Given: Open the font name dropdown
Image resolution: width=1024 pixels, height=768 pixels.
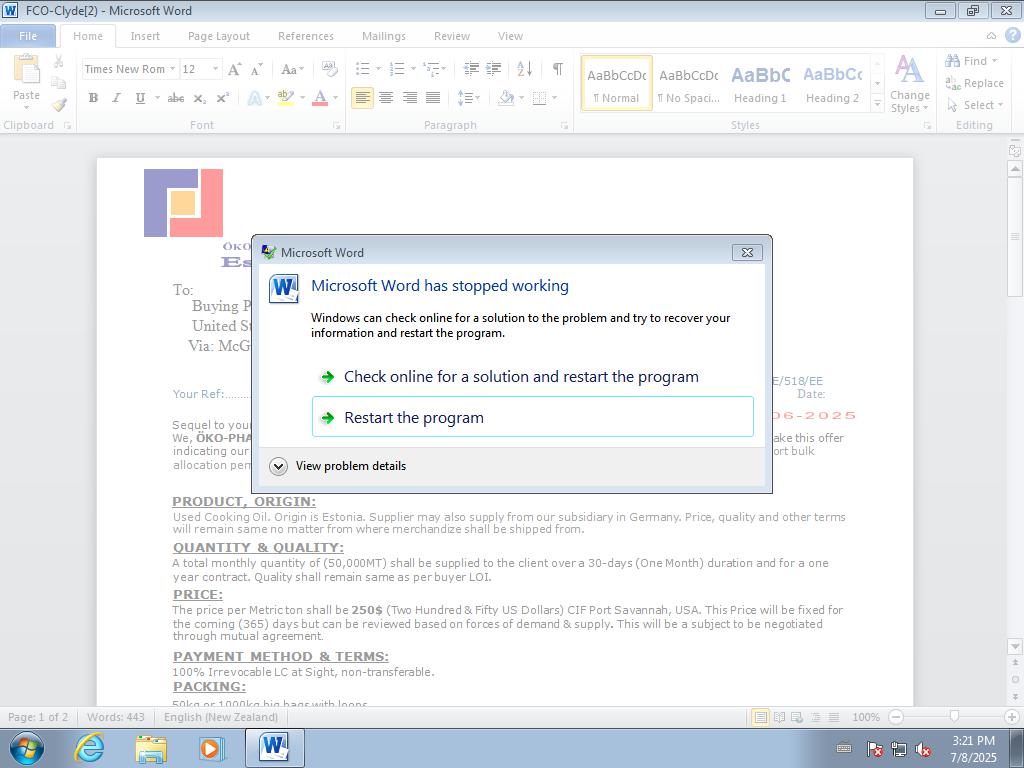Looking at the screenshot, I should [172, 69].
